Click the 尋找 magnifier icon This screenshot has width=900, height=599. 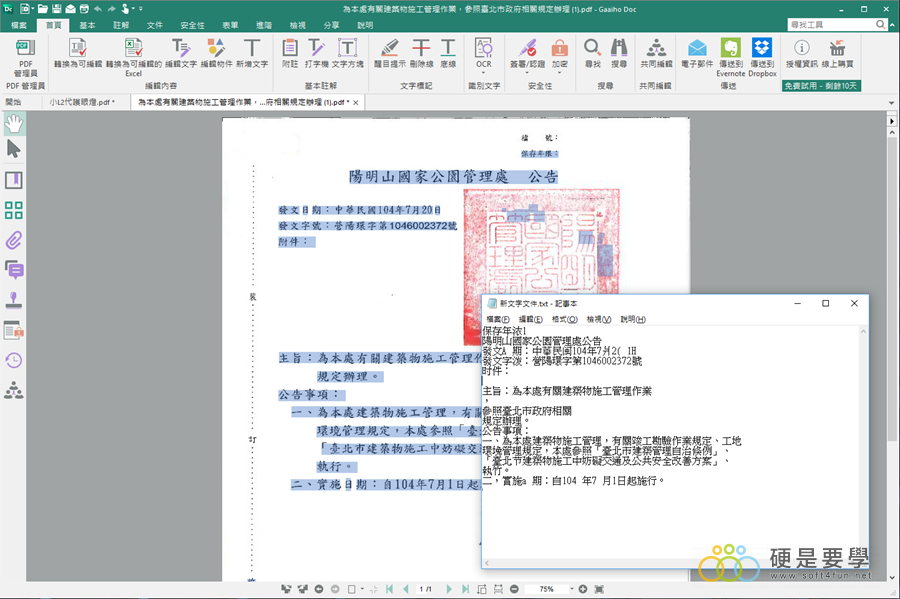(x=593, y=53)
